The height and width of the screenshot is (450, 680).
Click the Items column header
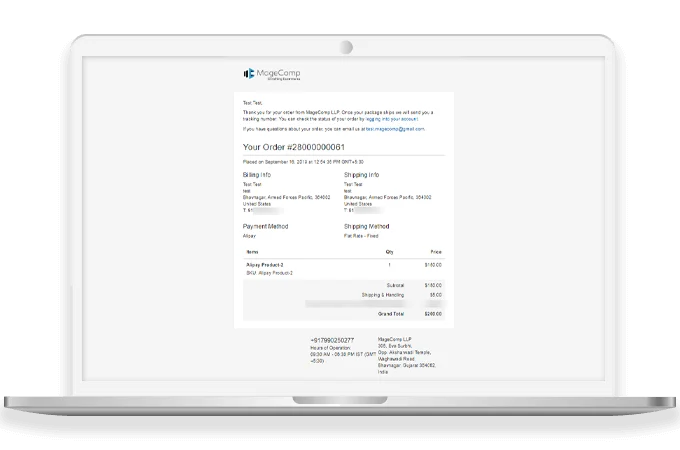click(251, 252)
